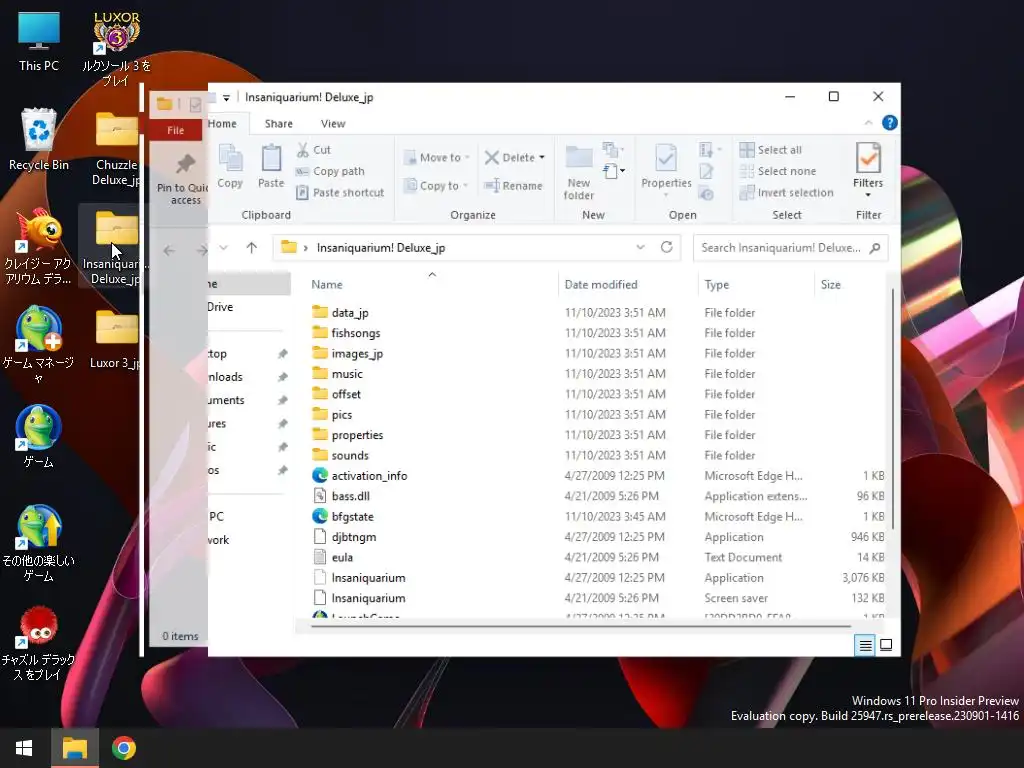Open the New item dropdown icon
1024x768 pixels.
tap(613, 172)
